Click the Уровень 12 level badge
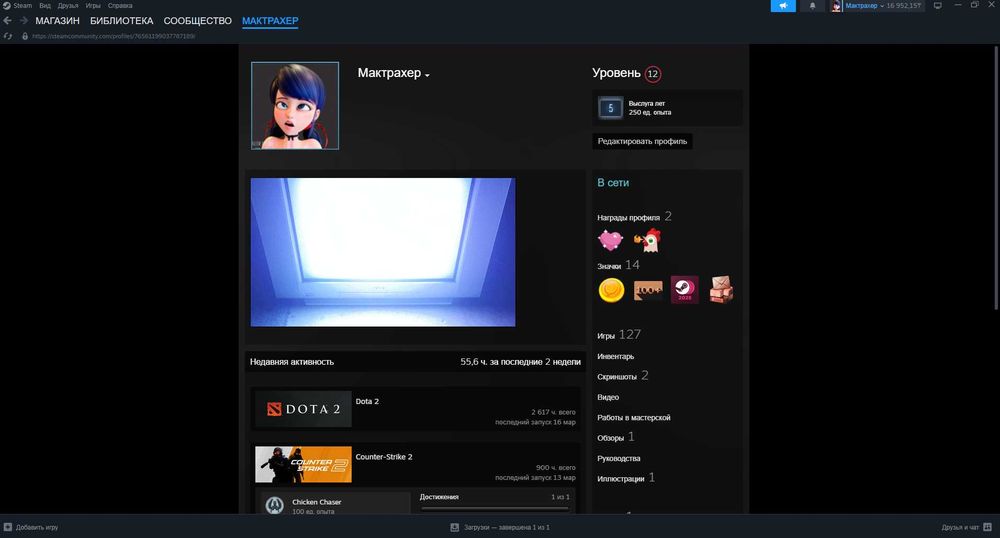Viewport: 1000px width, 538px height. pos(652,74)
